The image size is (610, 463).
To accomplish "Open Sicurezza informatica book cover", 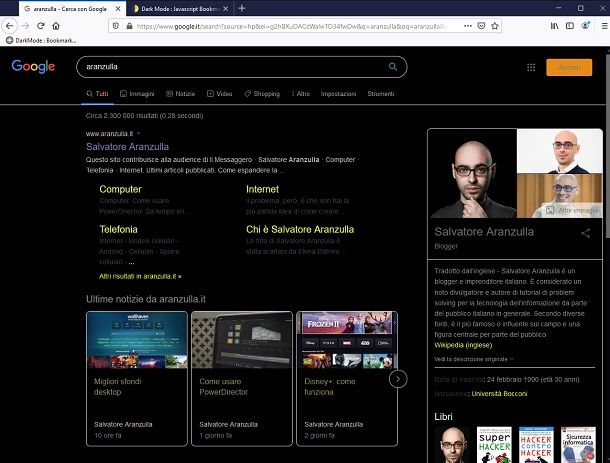I will pos(578,445).
